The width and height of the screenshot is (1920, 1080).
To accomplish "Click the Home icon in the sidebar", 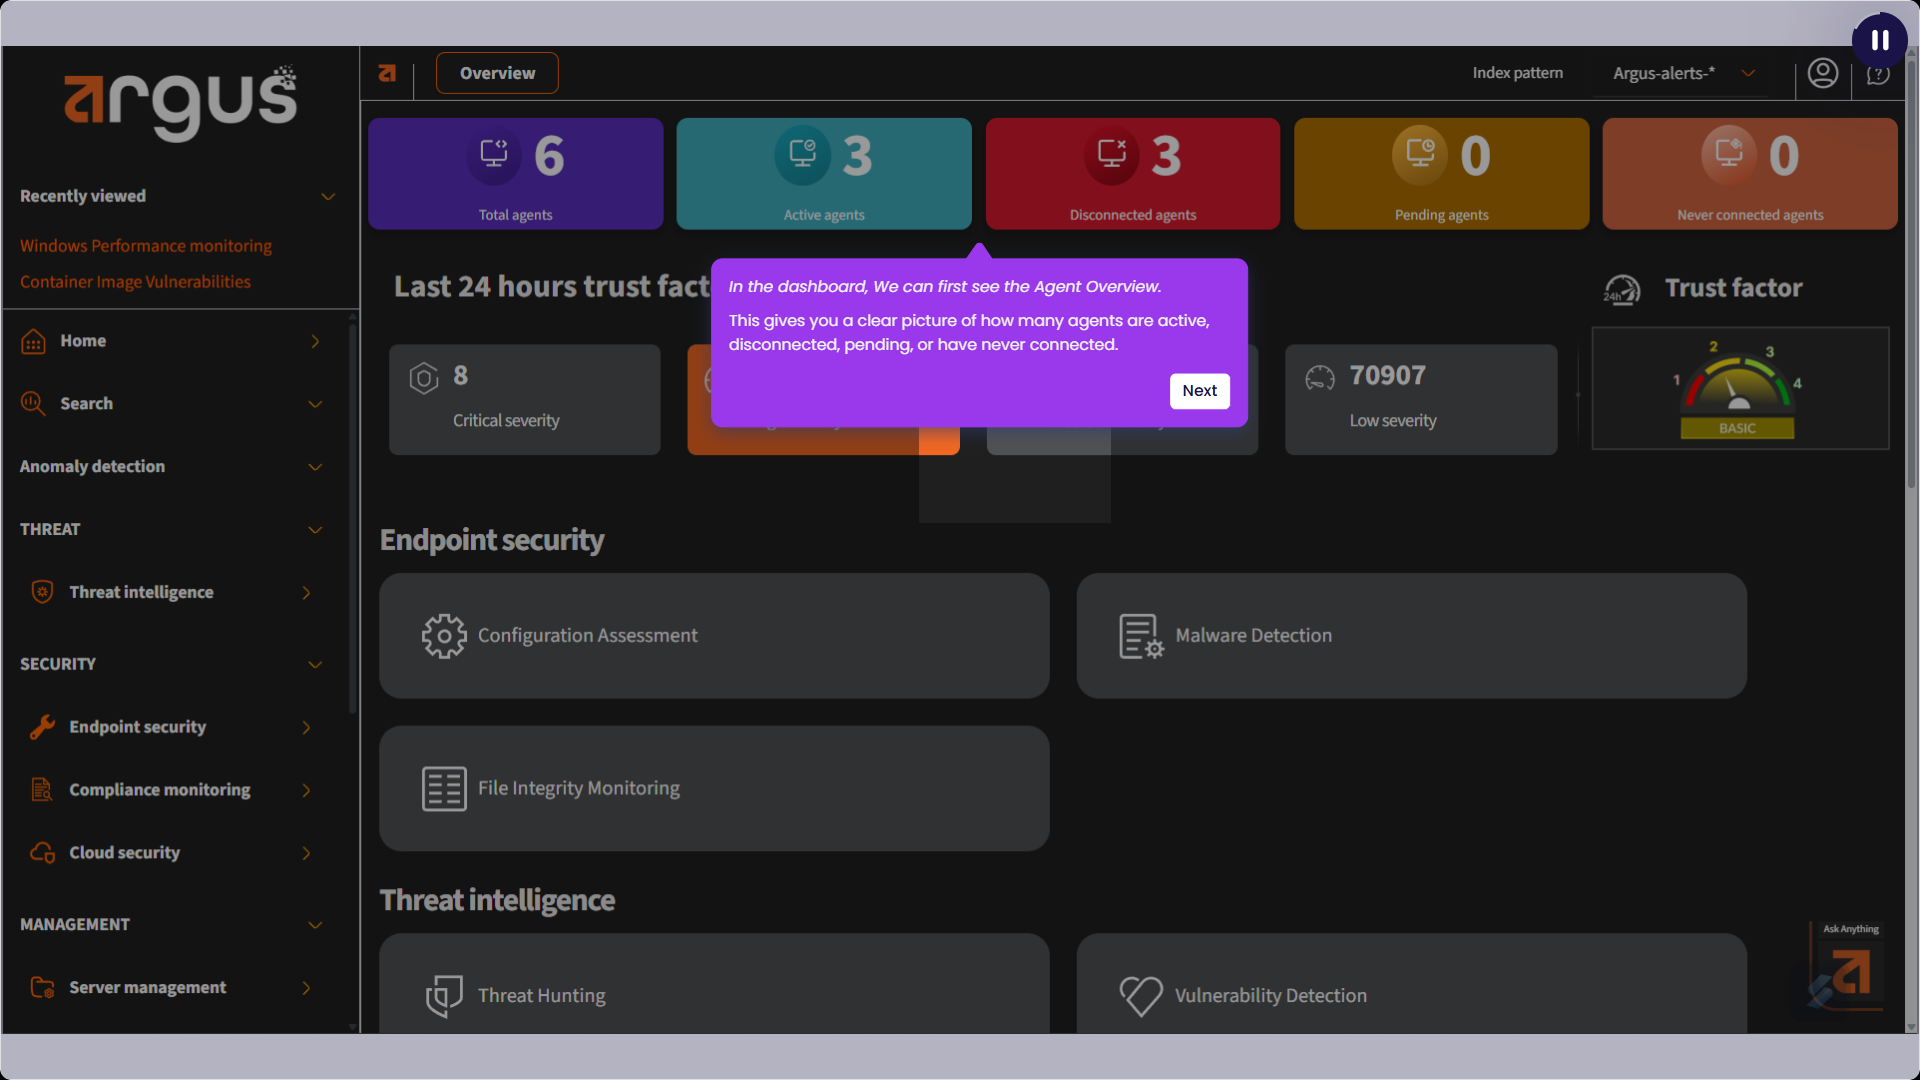I will [33, 342].
